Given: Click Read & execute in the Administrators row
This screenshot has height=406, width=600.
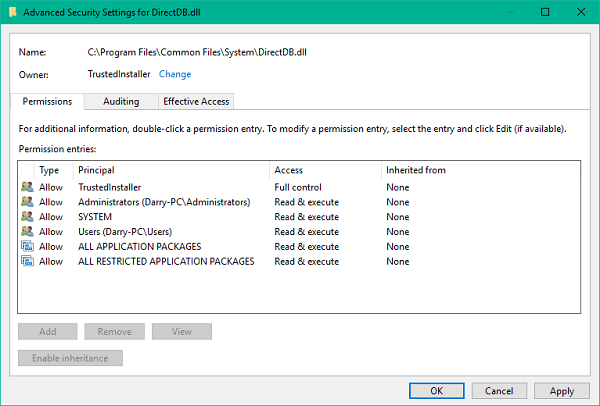Looking at the screenshot, I should pos(307,202).
